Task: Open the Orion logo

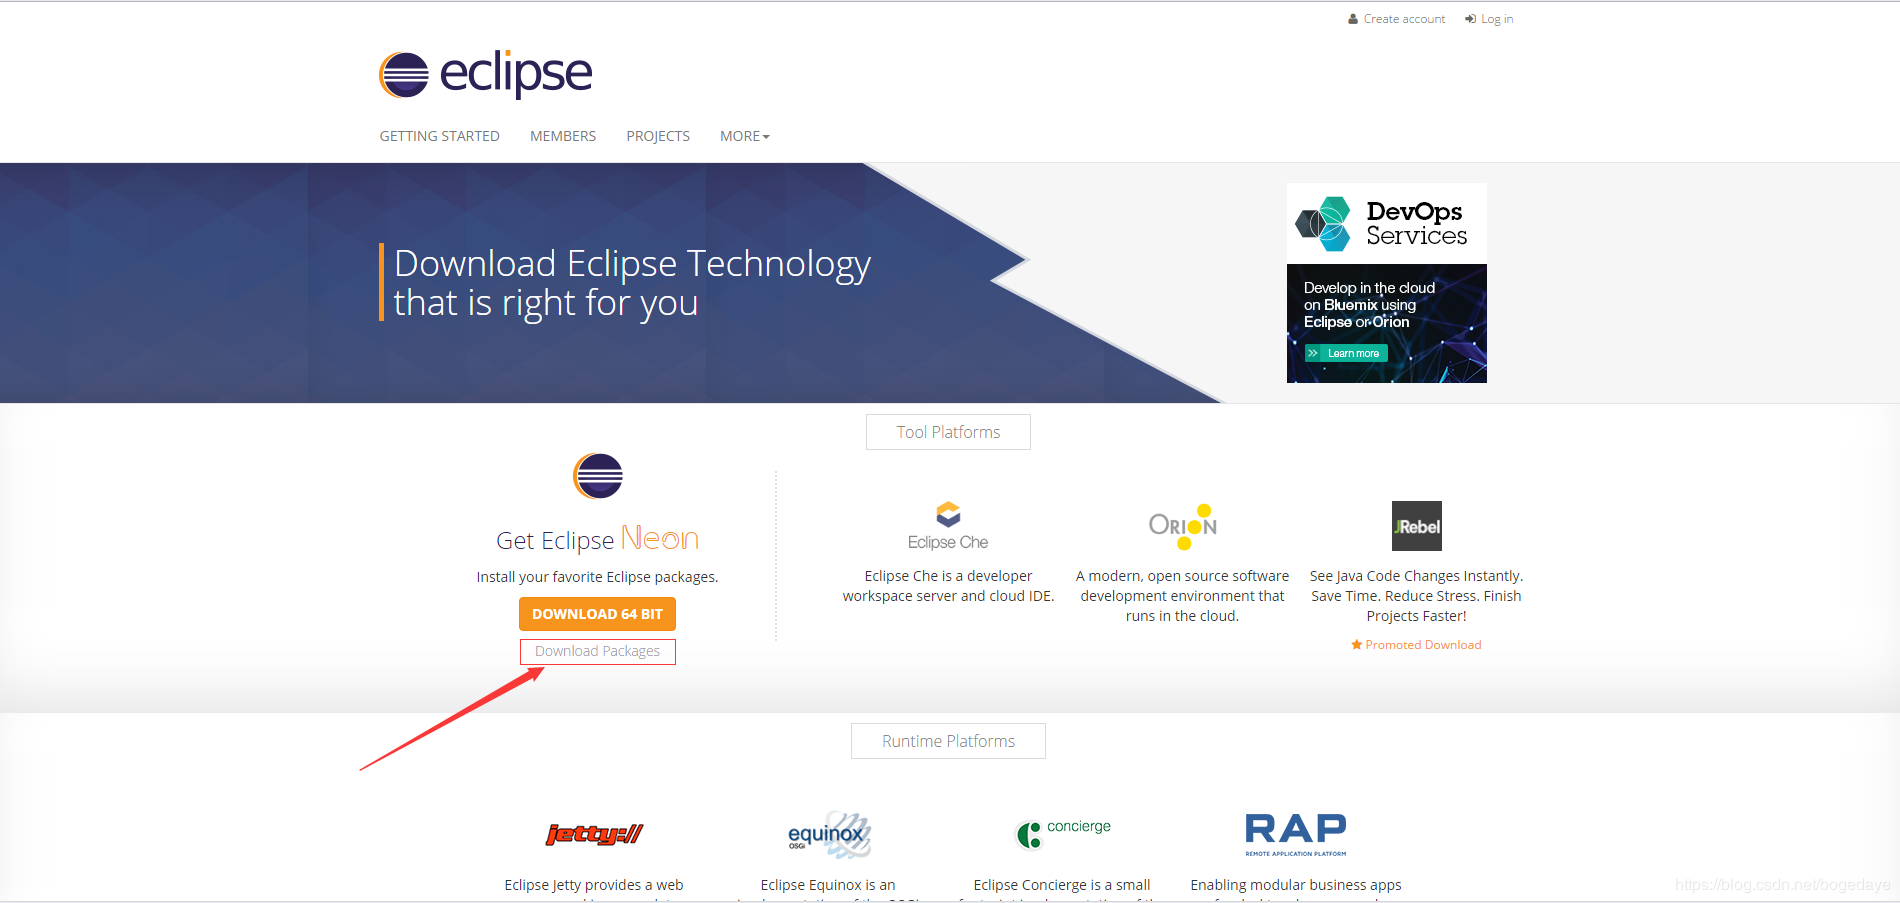Action: tap(1183, 526)
